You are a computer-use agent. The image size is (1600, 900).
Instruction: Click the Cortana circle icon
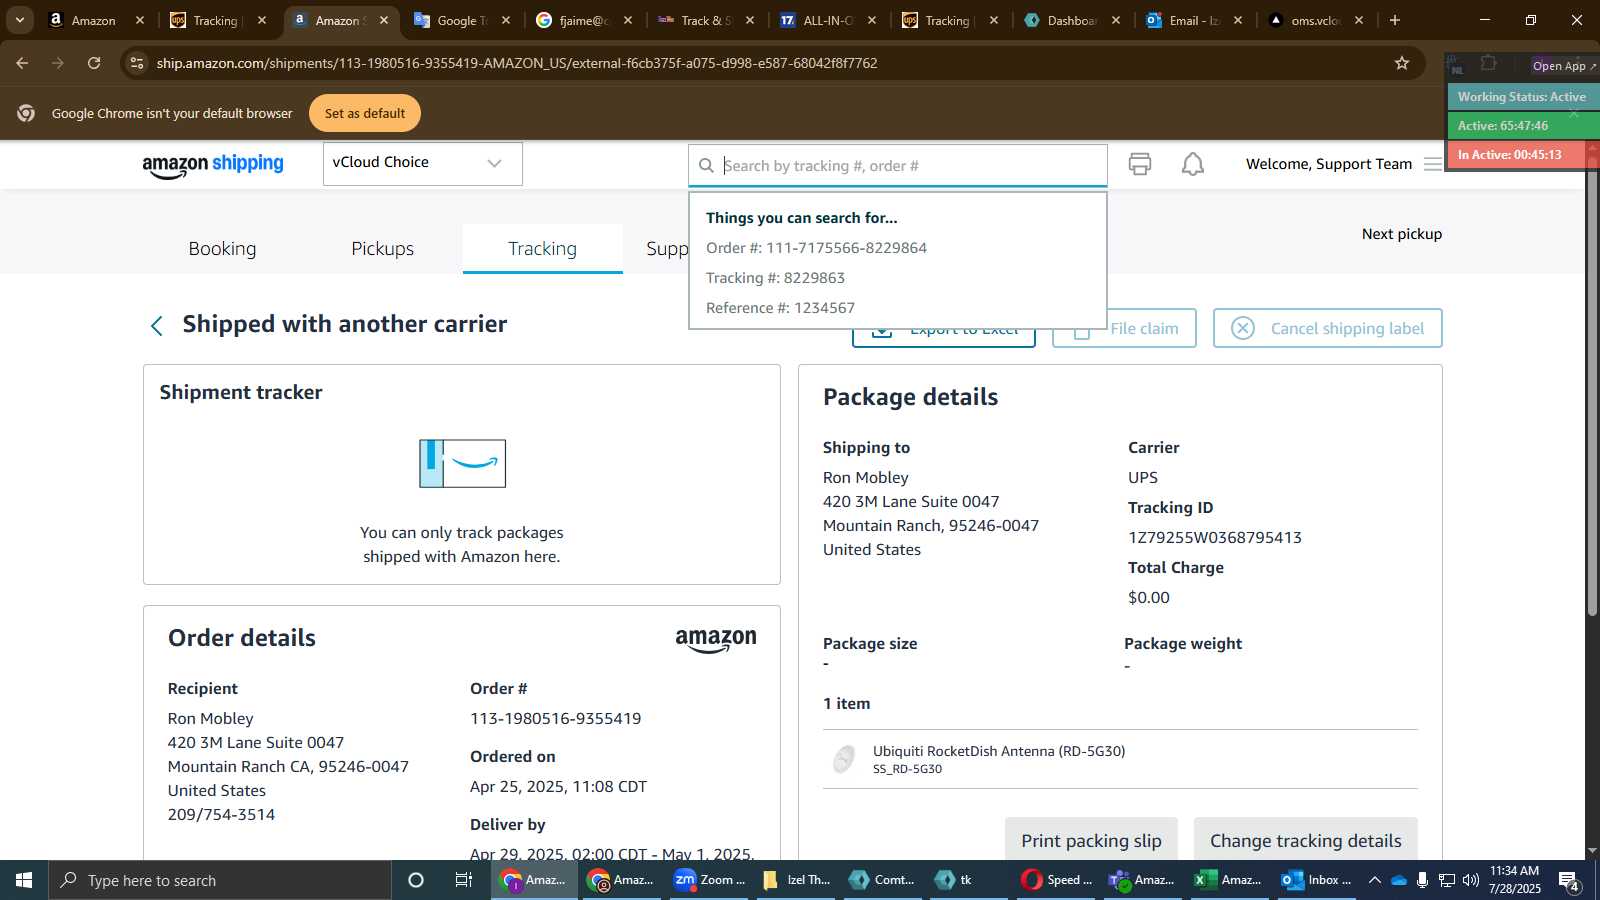416,880
